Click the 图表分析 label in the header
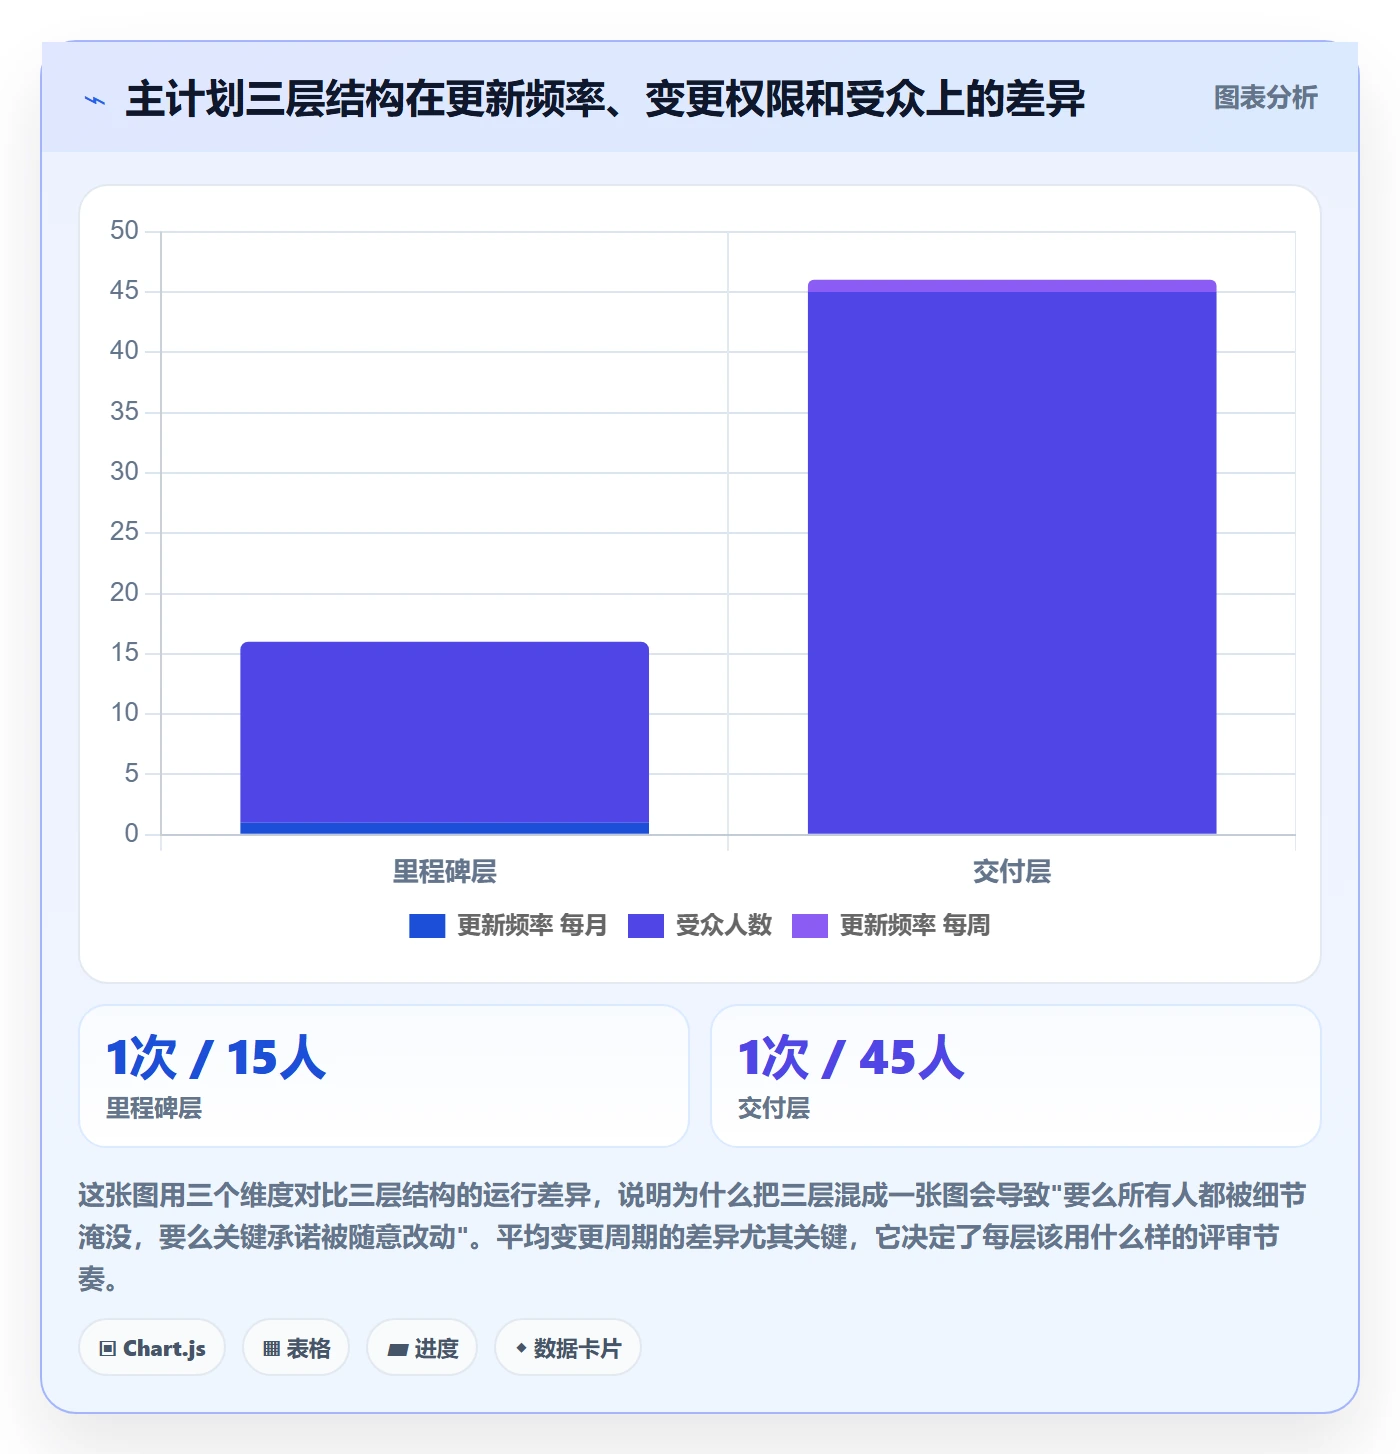 [x=1265, y=98]
